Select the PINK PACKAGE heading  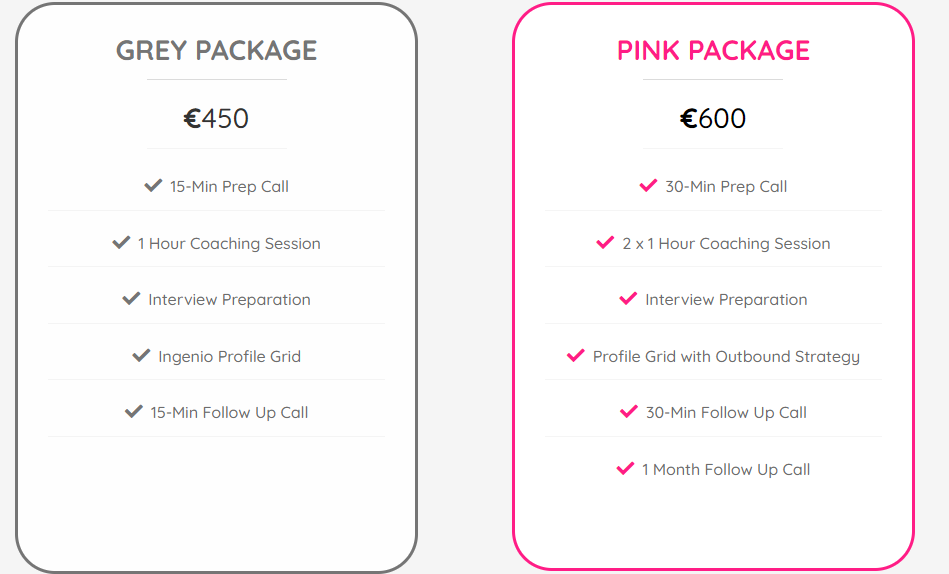coord(713,50)
